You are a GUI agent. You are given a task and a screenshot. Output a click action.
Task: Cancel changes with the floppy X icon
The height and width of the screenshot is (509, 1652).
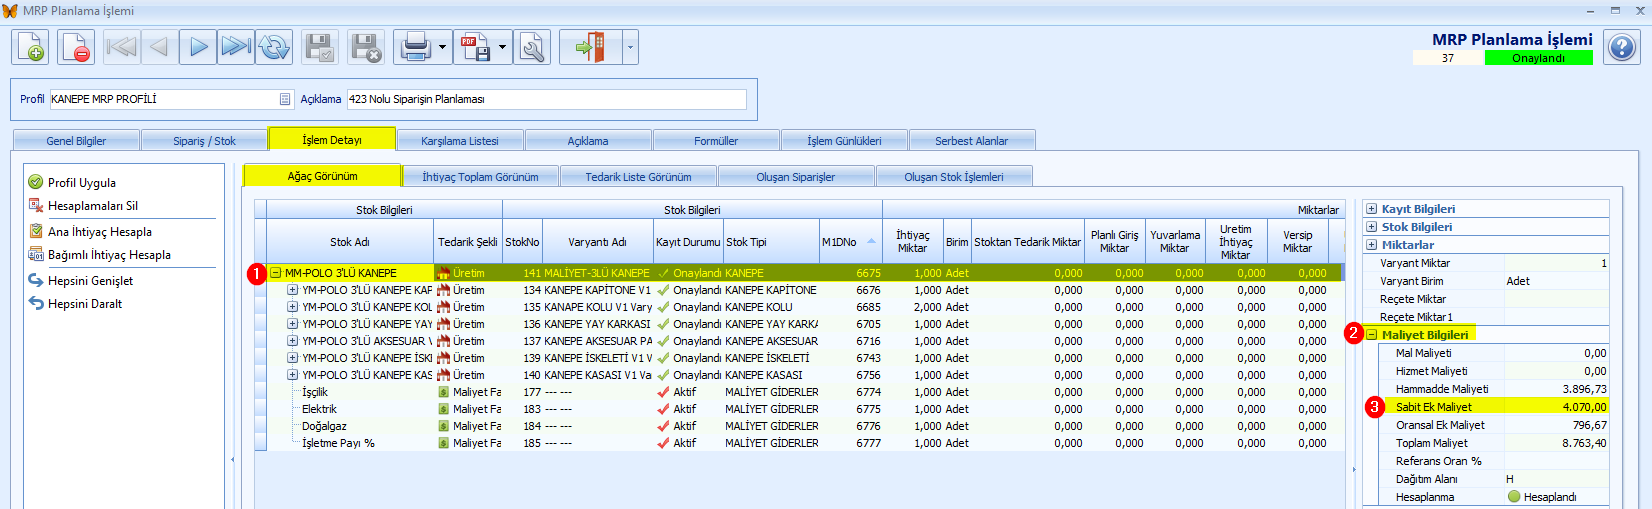[365, 47]
